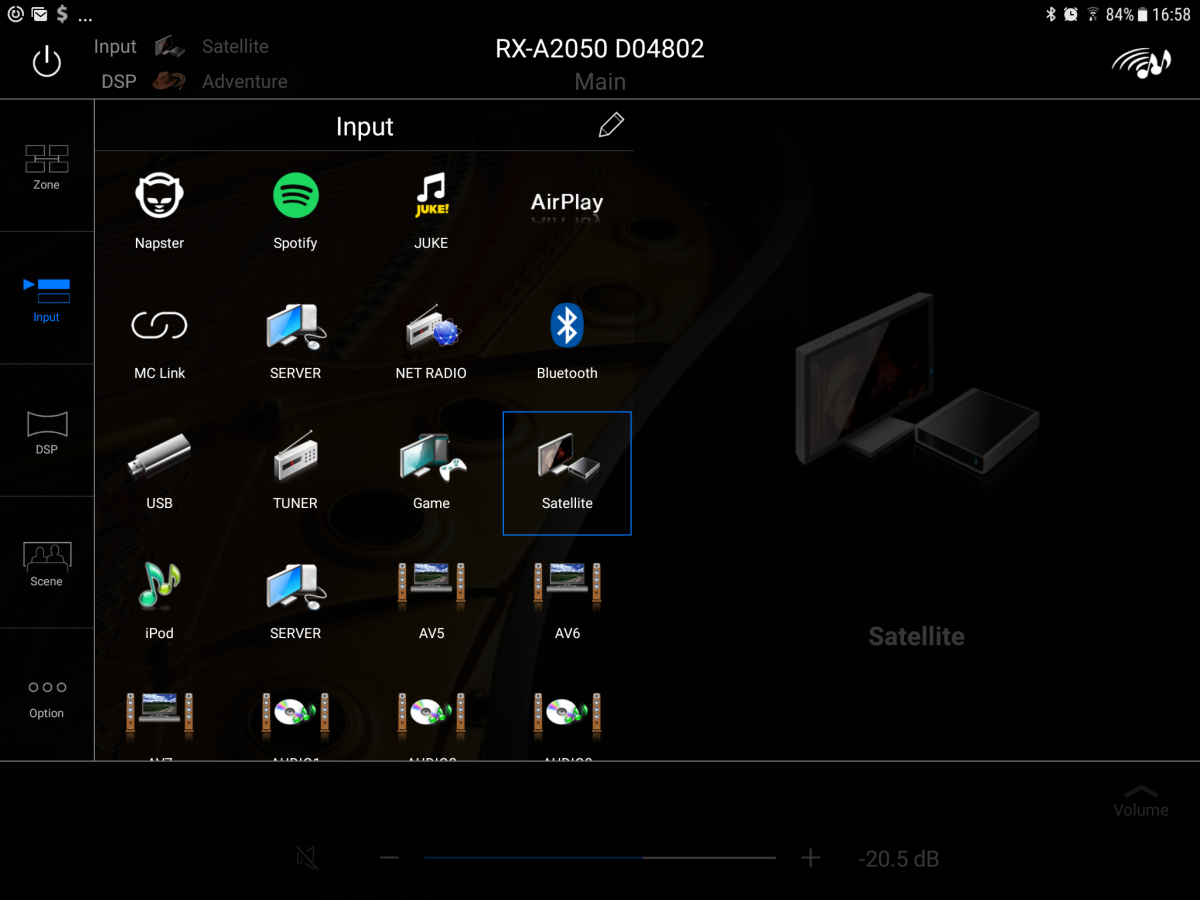Image resolution: width=1200 pixels, height=900 pixels.
Task: Select SERVER input beside MC Link
Action: tap(296, 342)
